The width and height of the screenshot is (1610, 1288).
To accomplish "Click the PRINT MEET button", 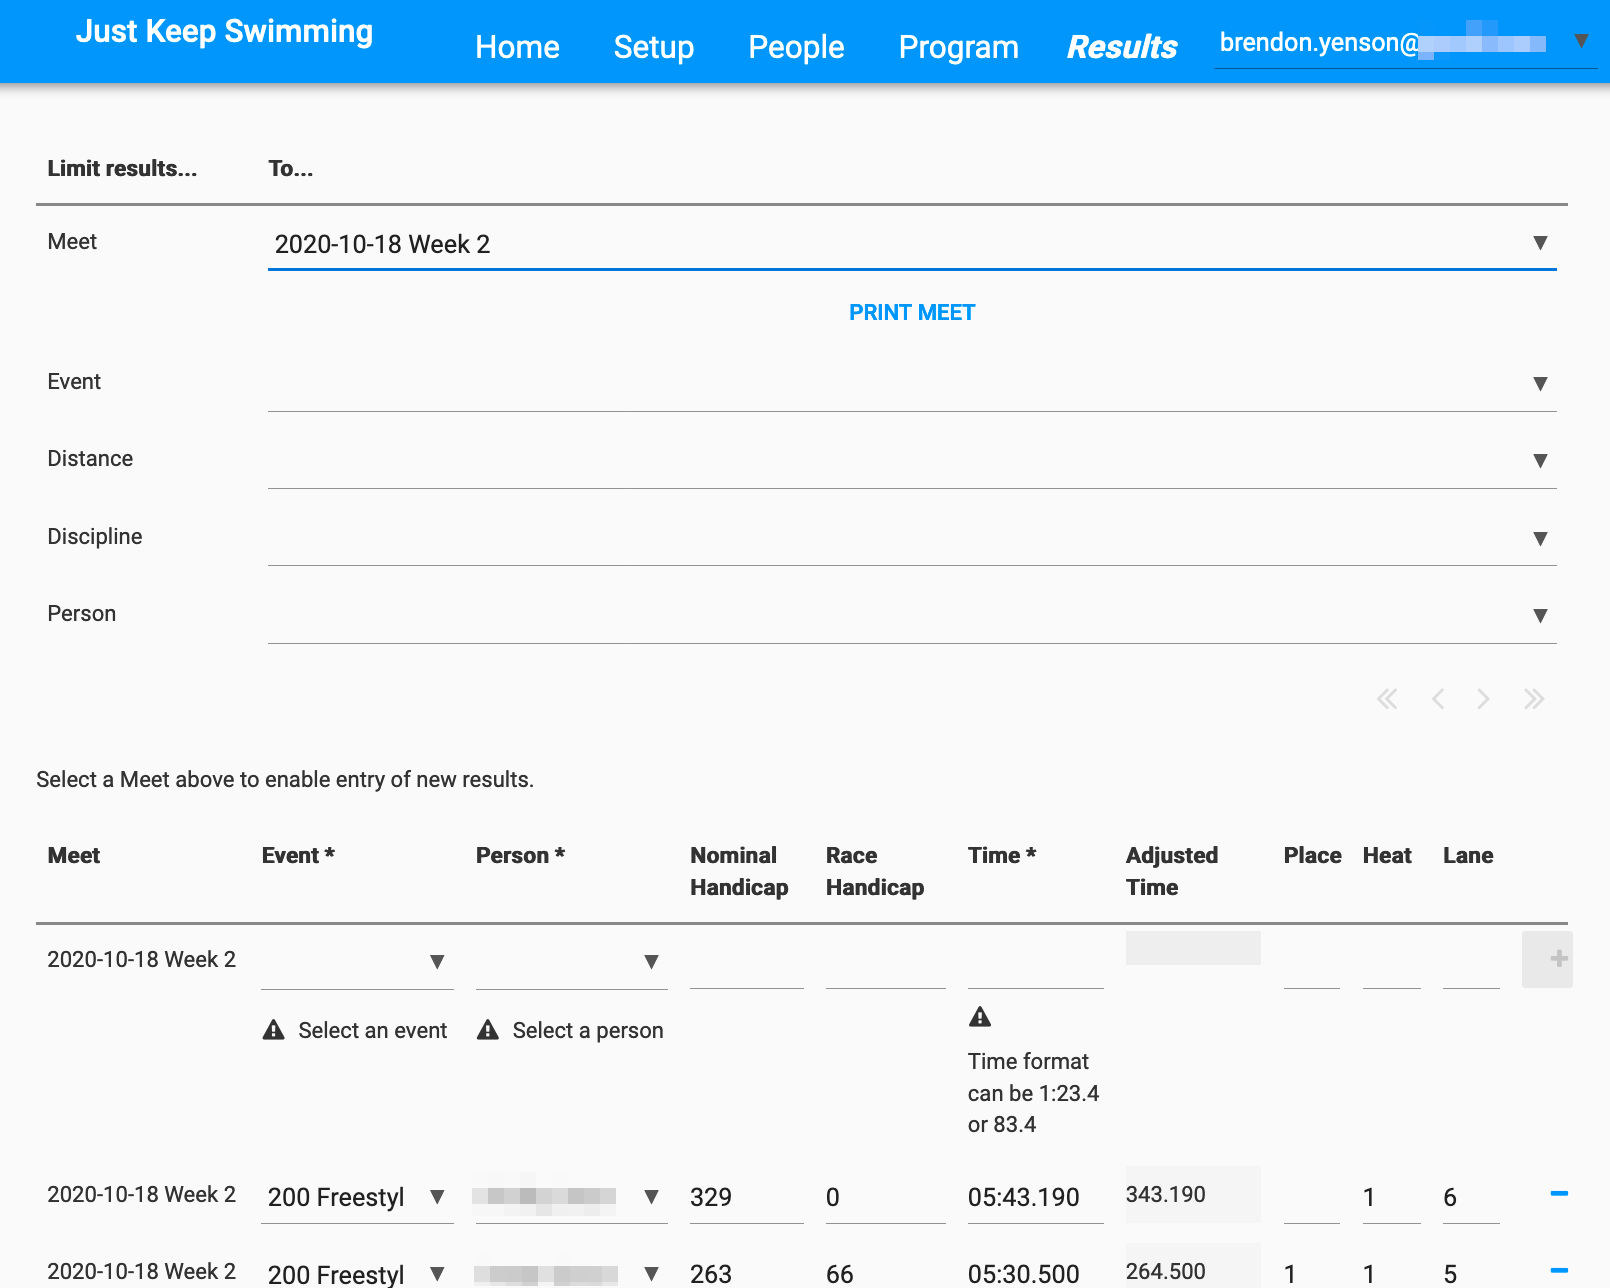I will pos(911,313).
